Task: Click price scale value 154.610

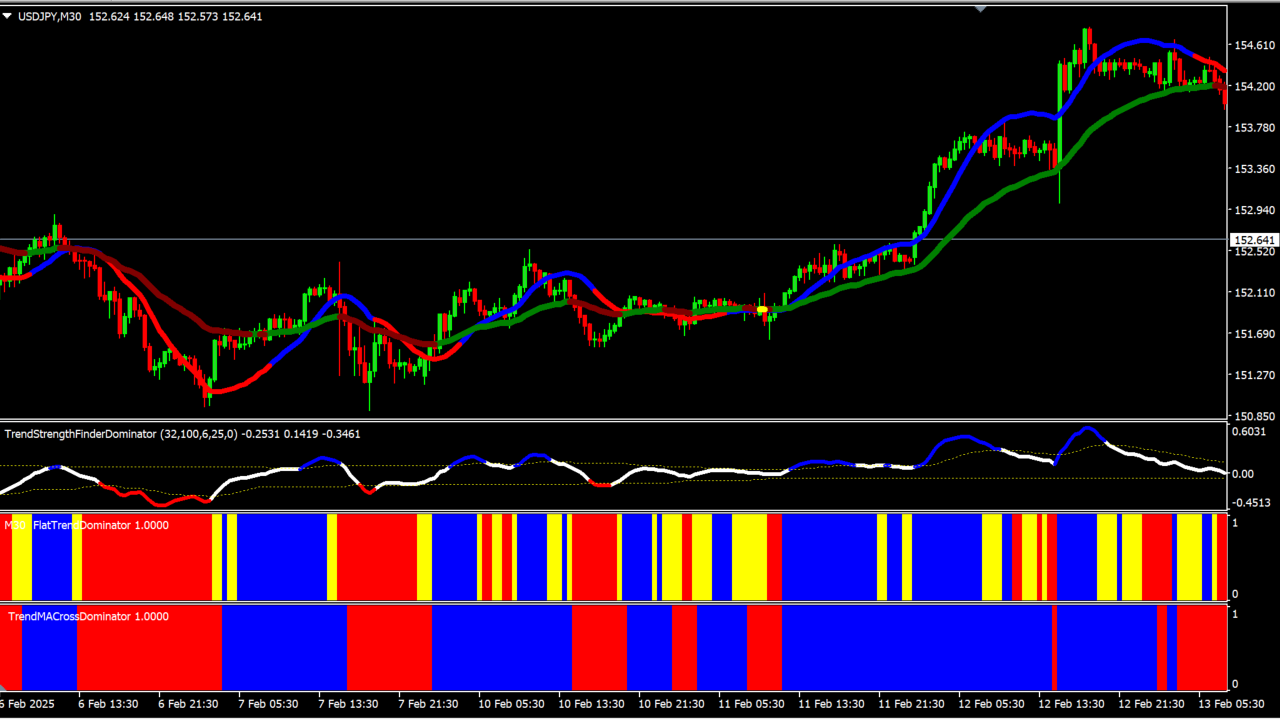Action: click(1256, 46)
